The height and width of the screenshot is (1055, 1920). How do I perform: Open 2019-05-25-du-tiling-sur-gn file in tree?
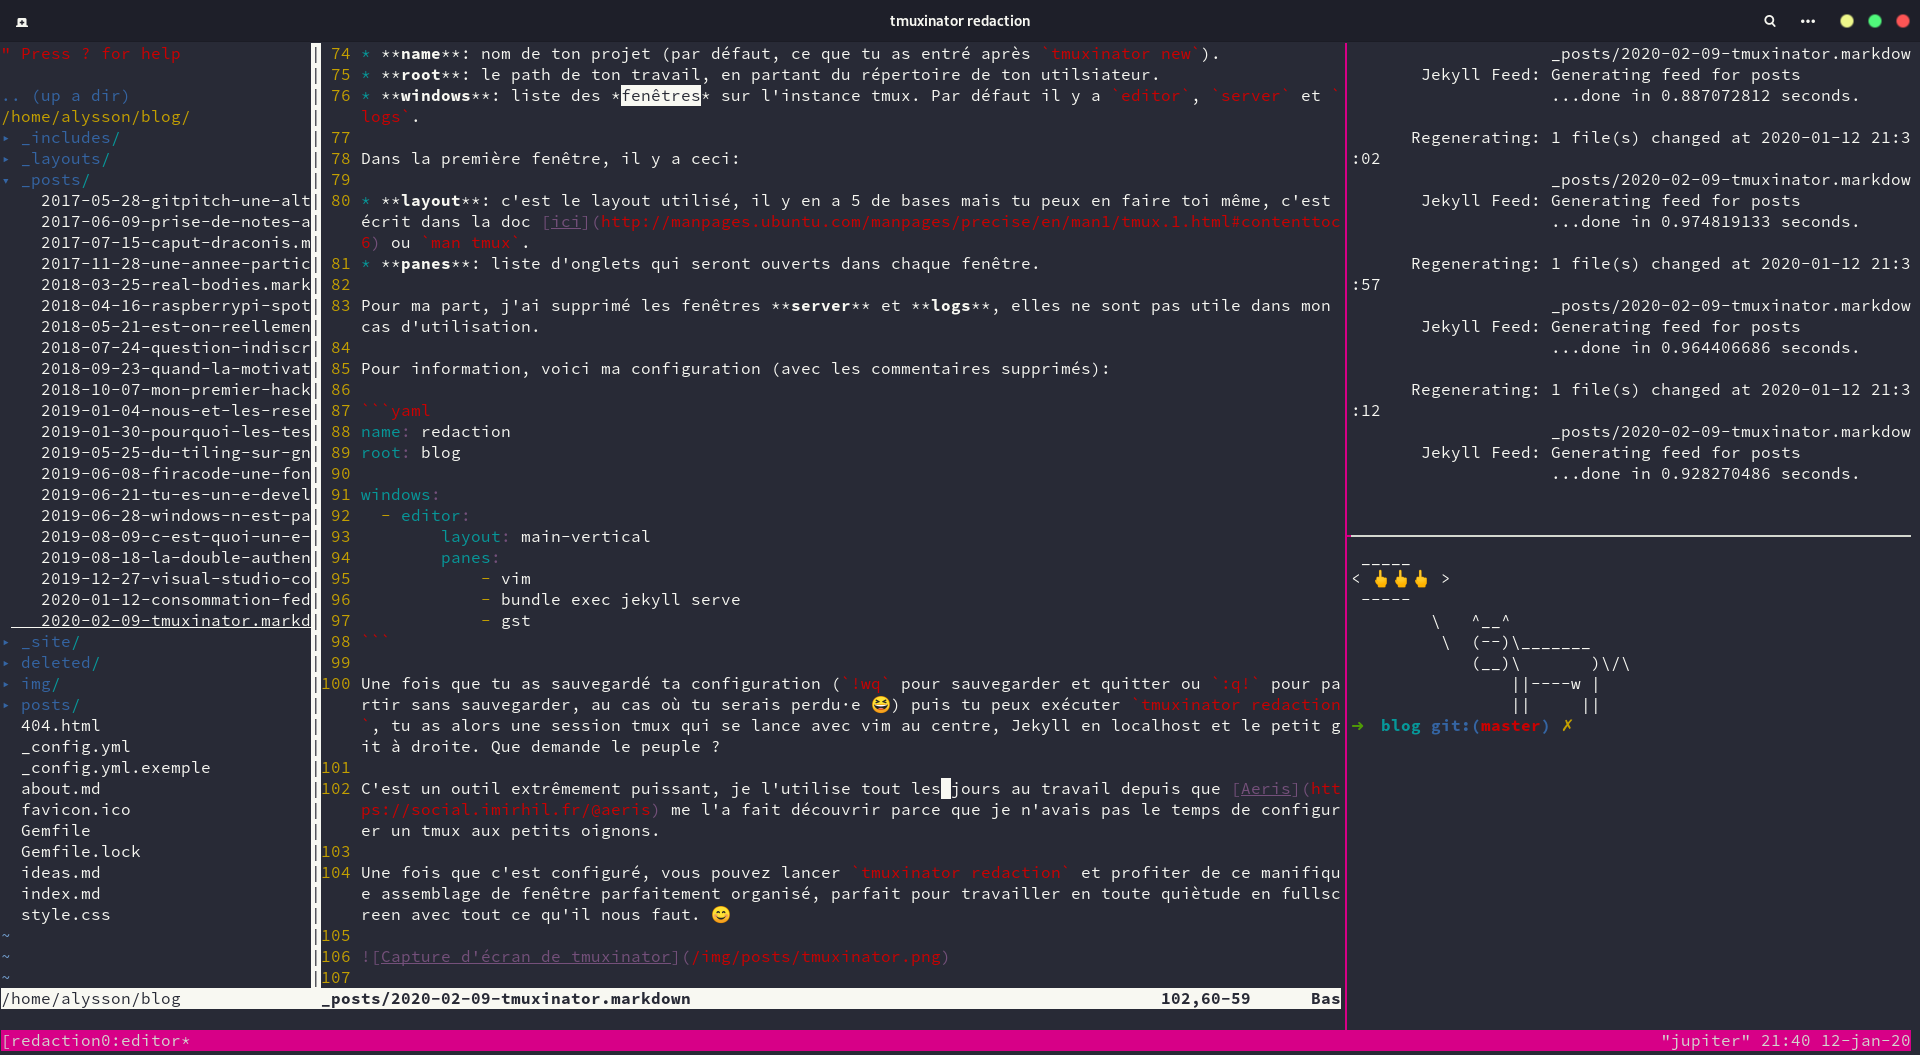tap(176, 453)
